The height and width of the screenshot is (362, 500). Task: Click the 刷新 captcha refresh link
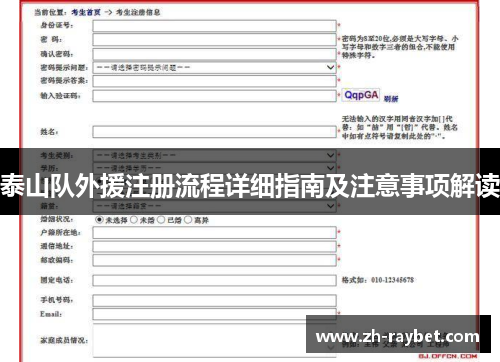click(x=391, y=99)
